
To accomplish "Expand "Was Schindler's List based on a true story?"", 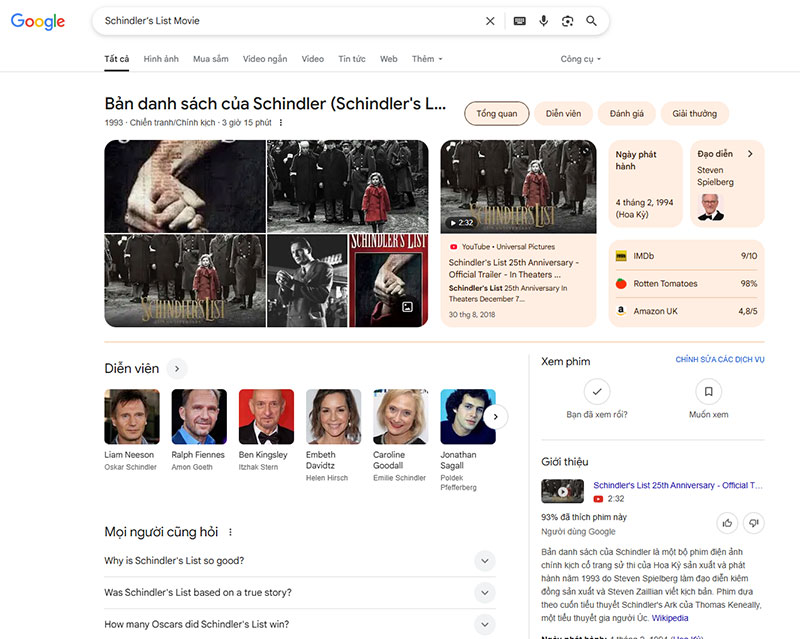I will coord(299,593).
